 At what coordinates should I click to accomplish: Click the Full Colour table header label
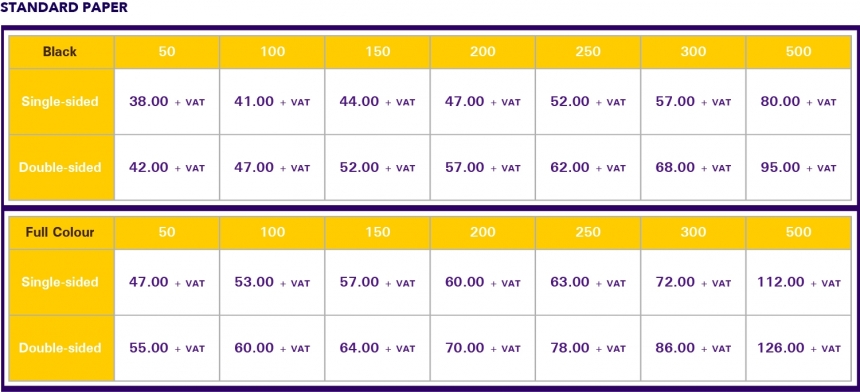pos(60,232)
